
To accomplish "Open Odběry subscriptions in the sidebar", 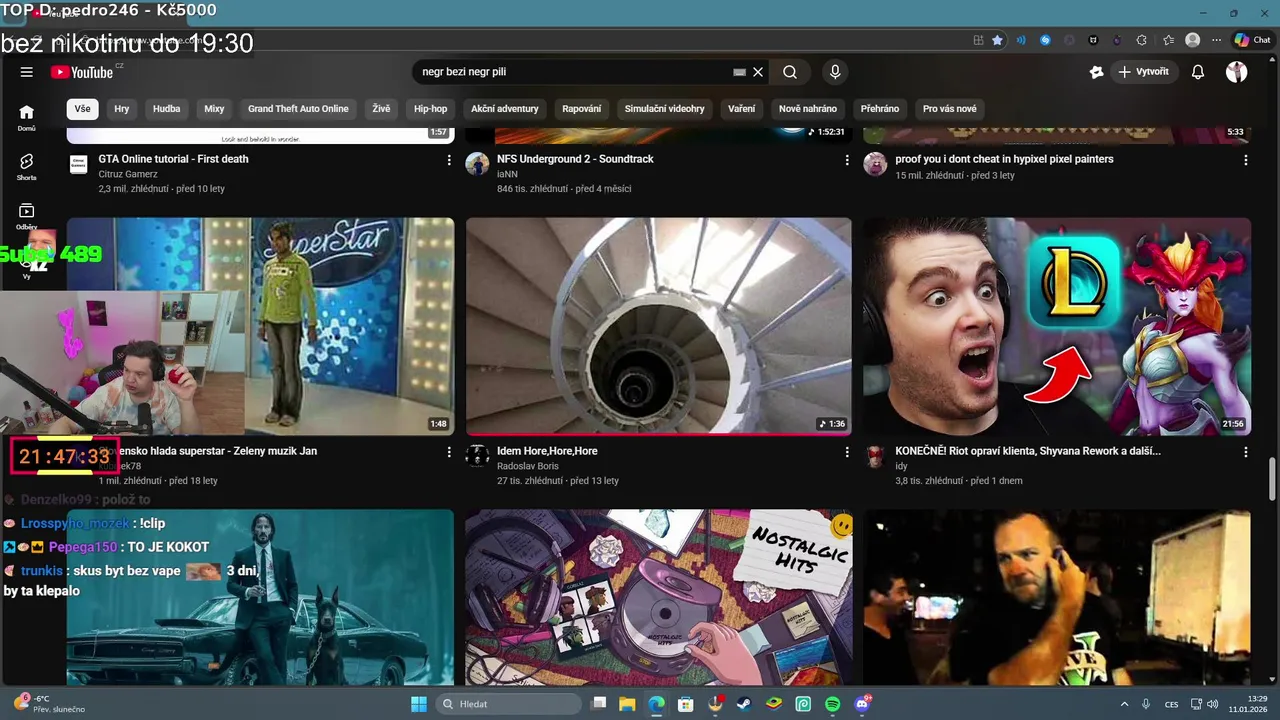I will pyautogui.click(x=27, y=216).
